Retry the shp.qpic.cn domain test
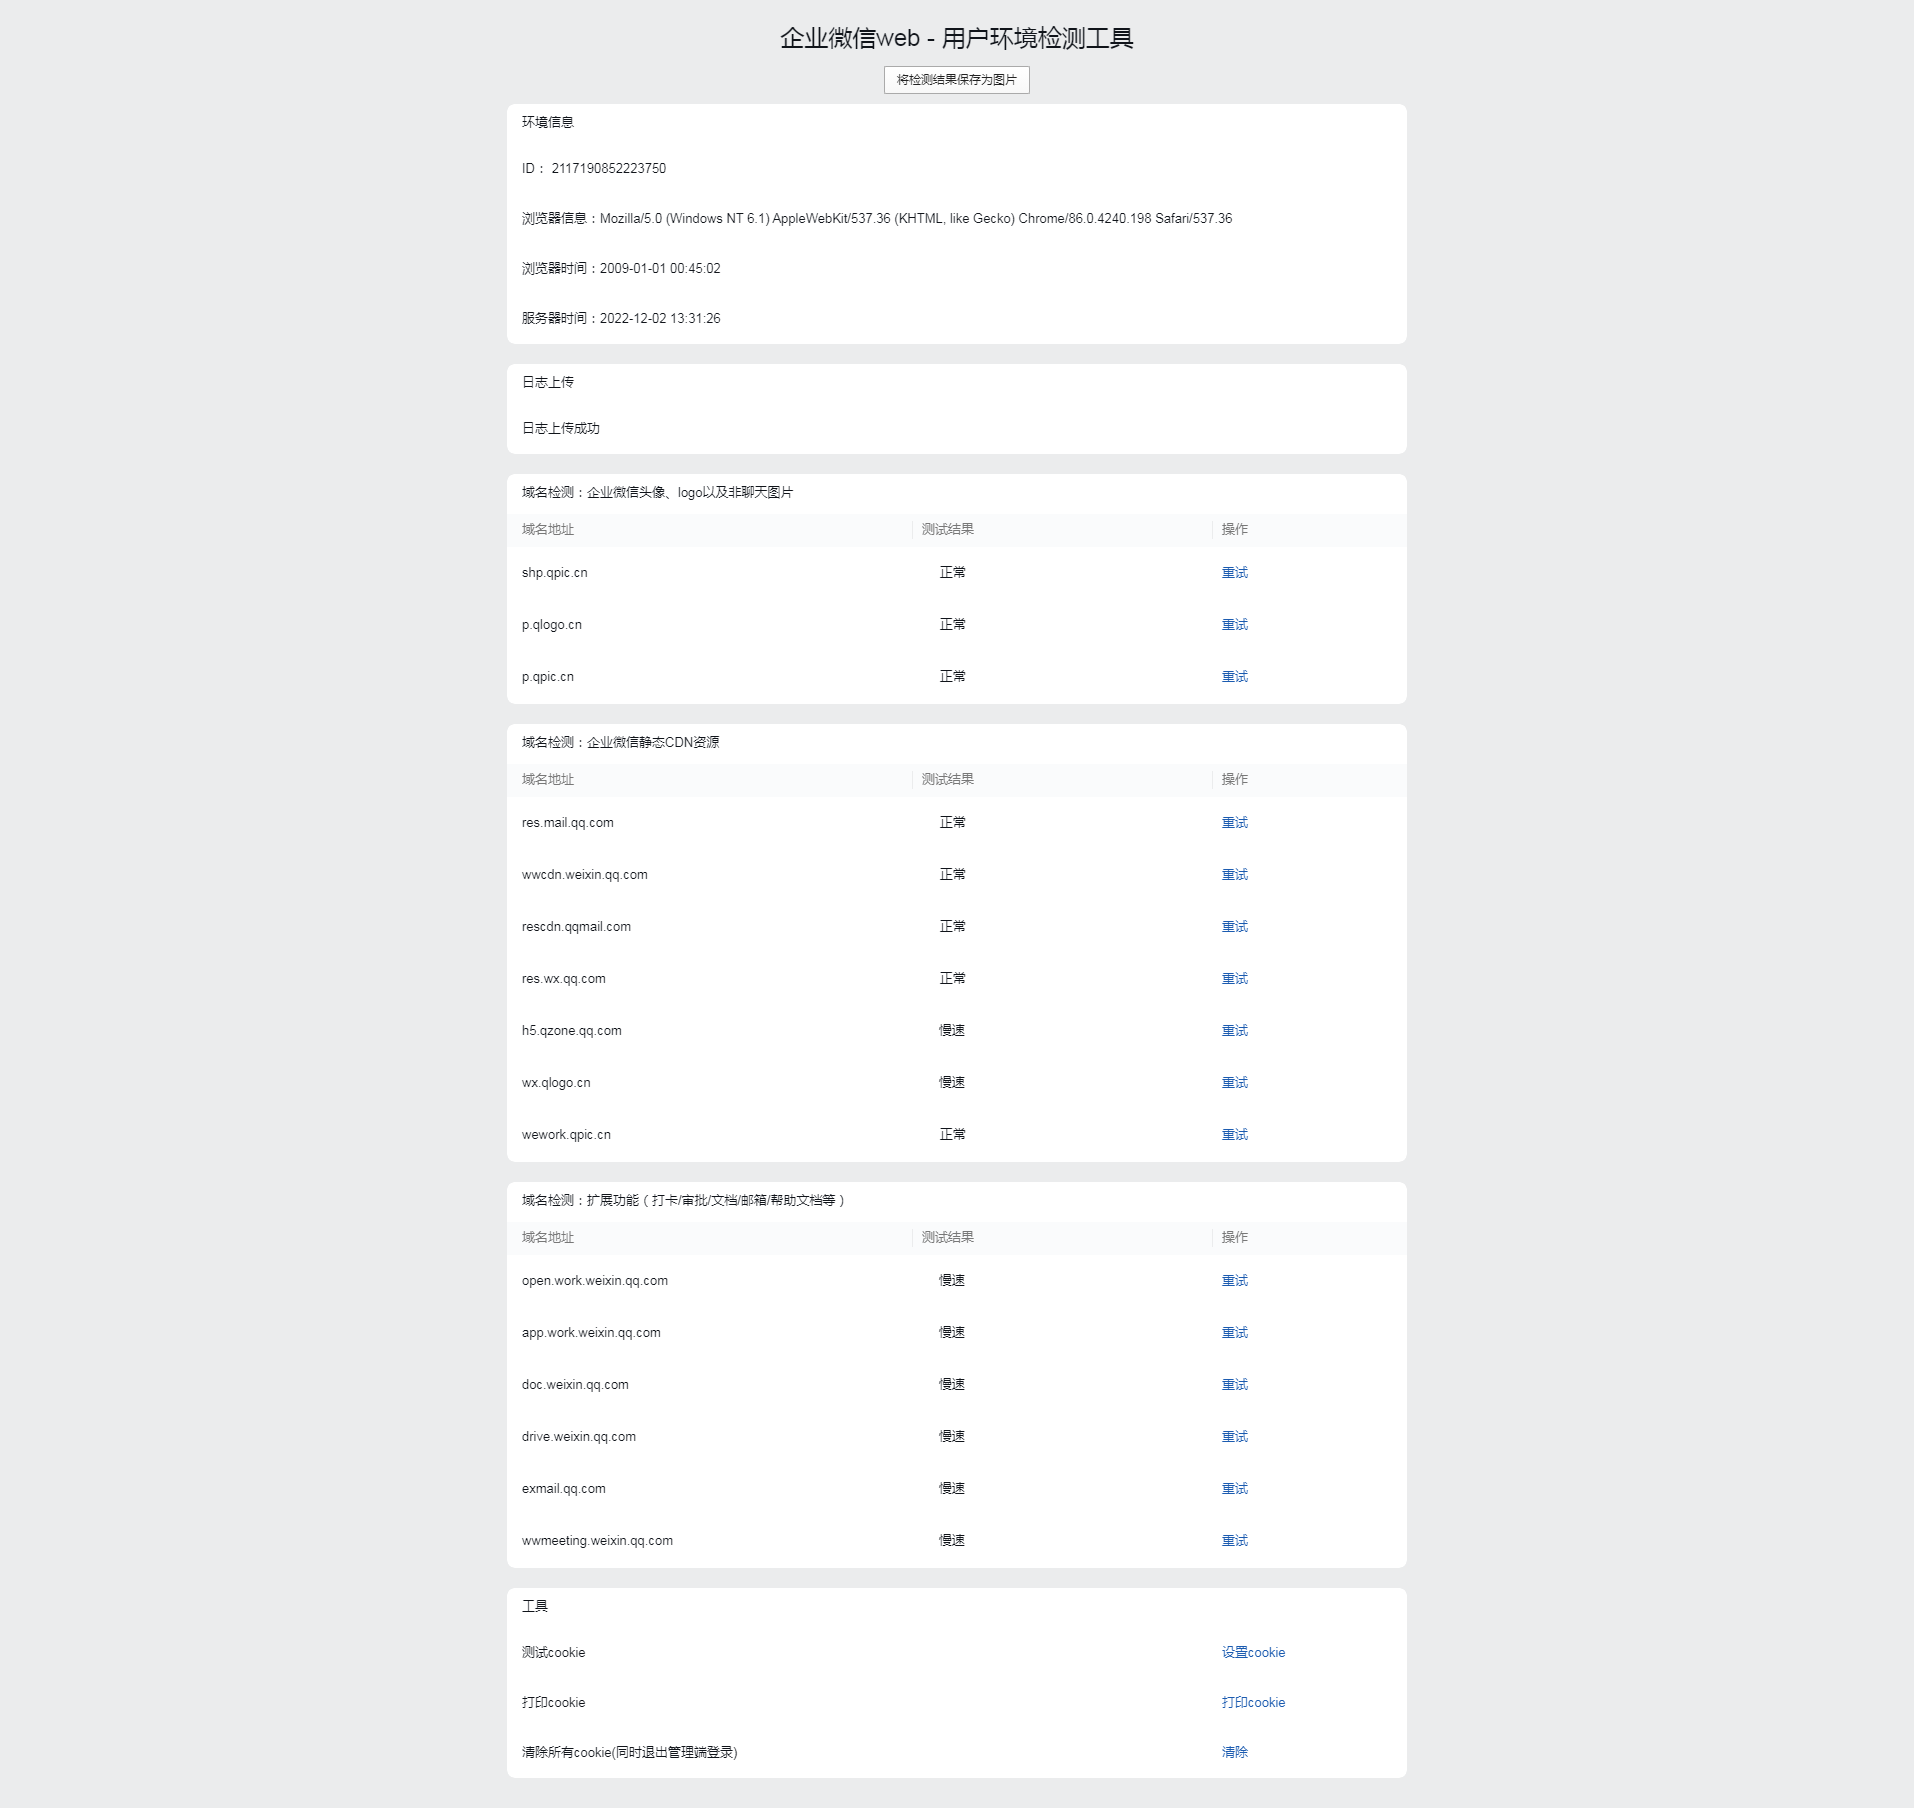 coord(1234,573)
